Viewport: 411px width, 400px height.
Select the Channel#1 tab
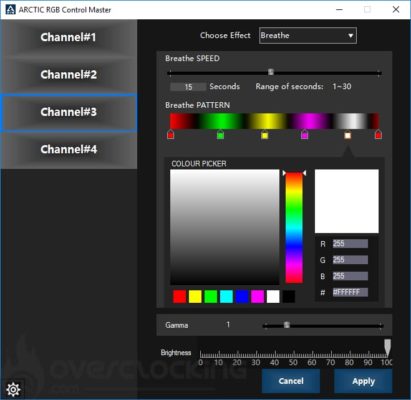[68, 37]
